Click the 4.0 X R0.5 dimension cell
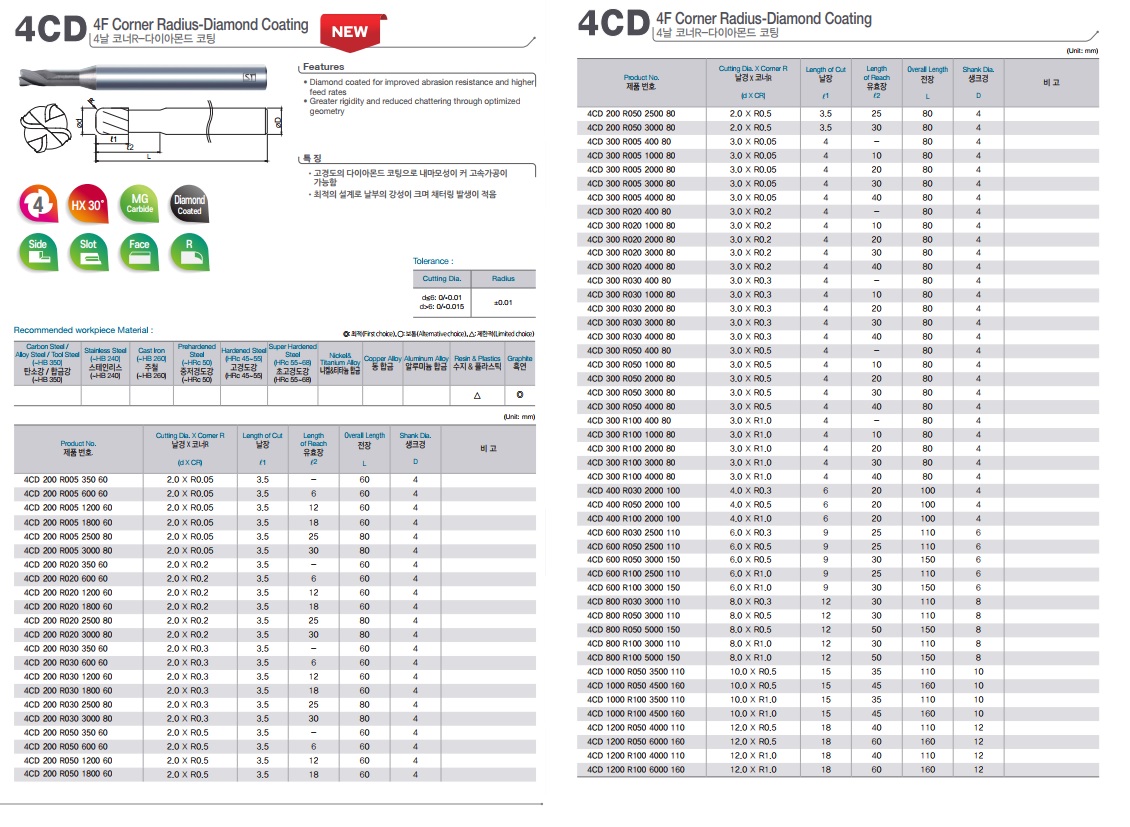Image resolution: width=1130 pixels, height=827 pixels. [x=753, y=504]
